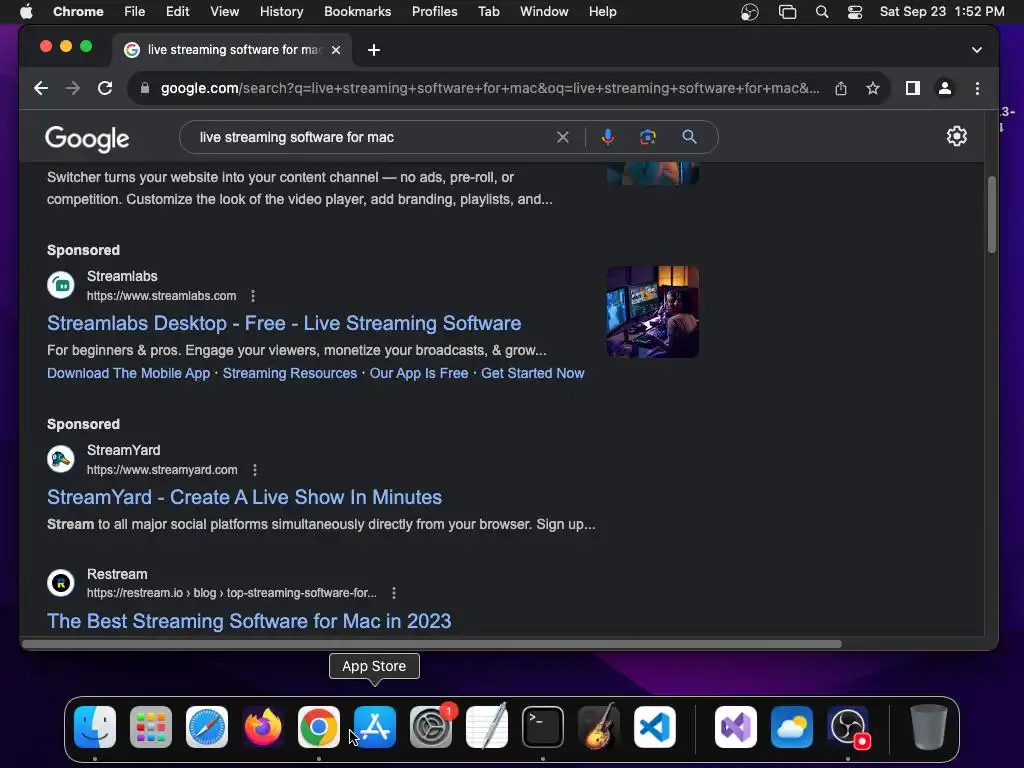
Task: Open Get Started Now sitelink
Action: coord(532,374)
